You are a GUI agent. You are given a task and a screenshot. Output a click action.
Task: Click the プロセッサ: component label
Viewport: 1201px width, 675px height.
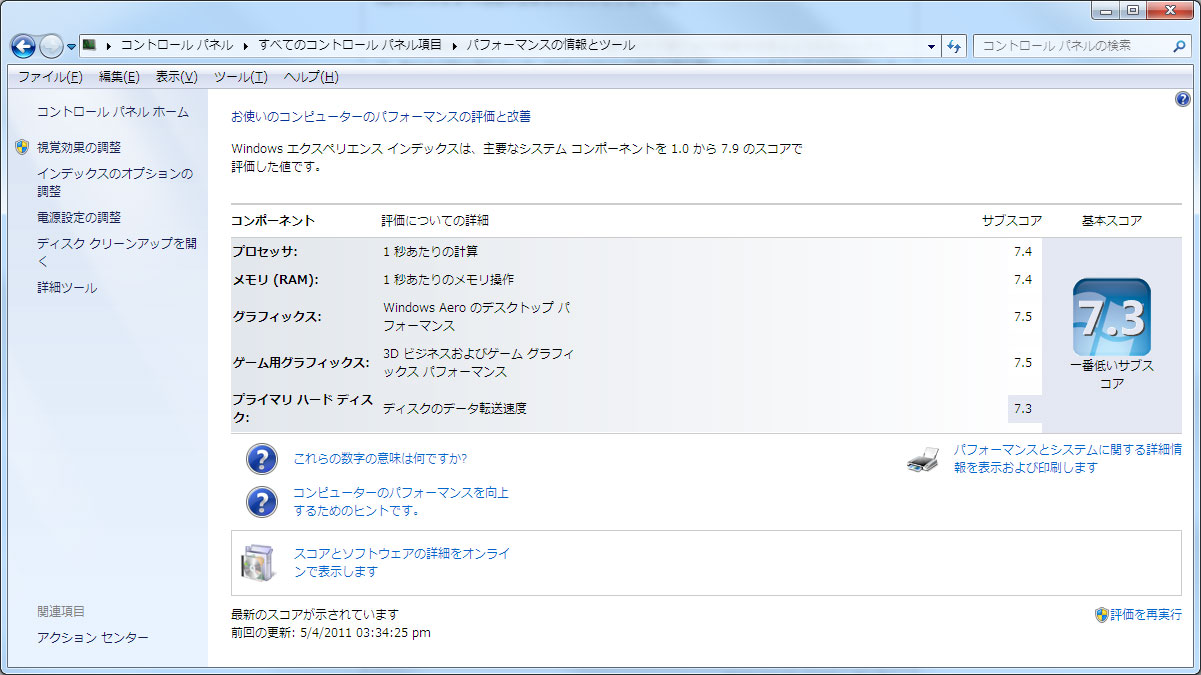pyautogui.click(x=265, y=251)
